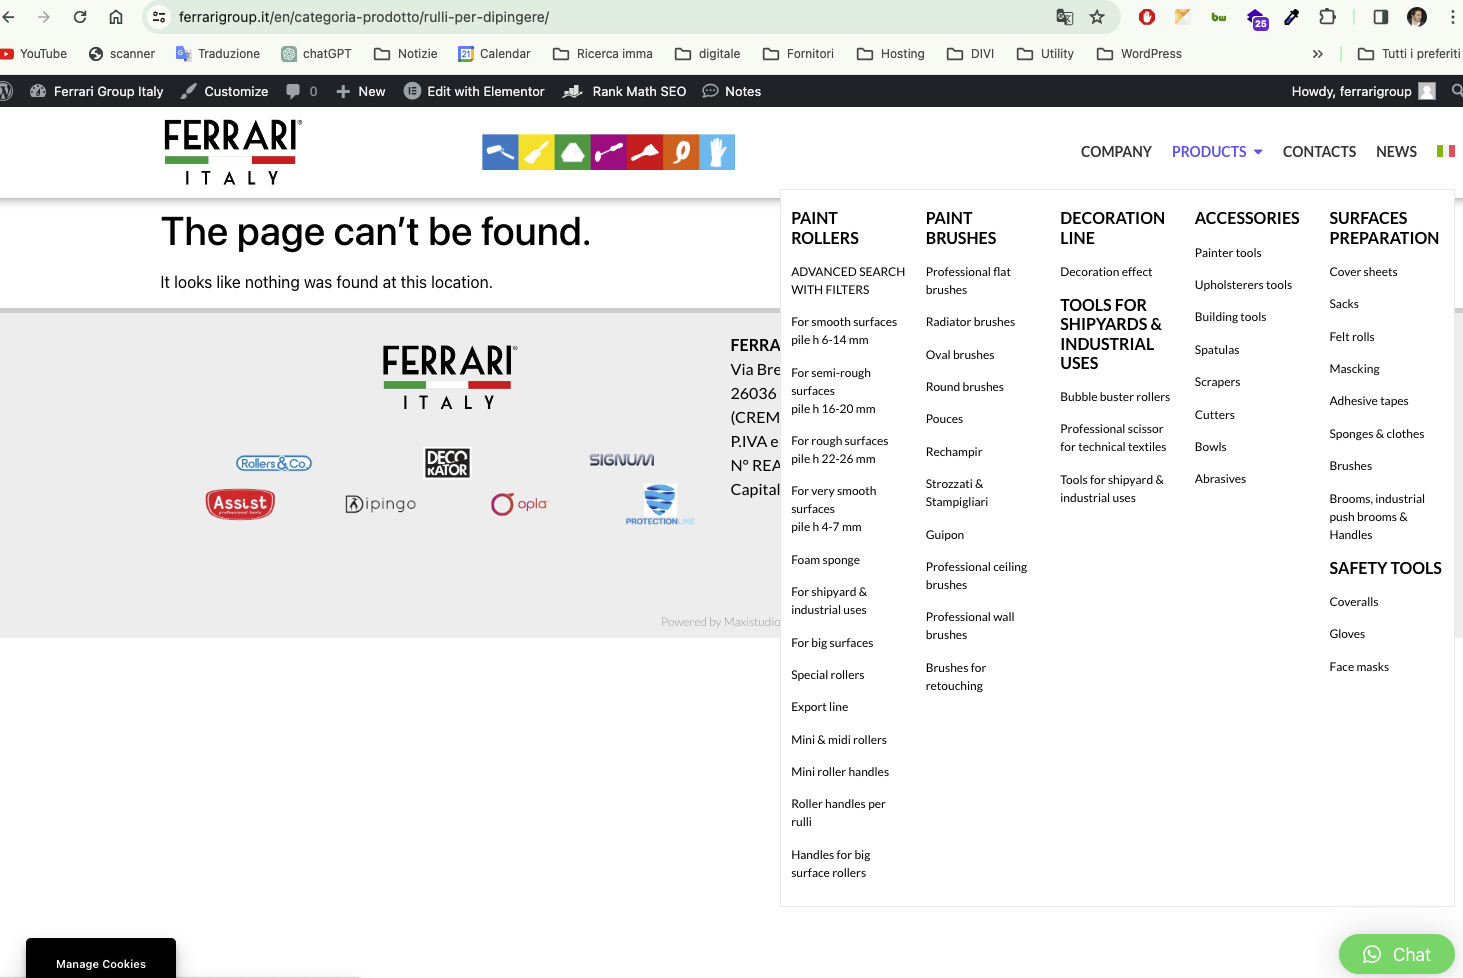Switch language via the Italian flag
Screen dimensions: 1463x978
tap(1445, 151)
